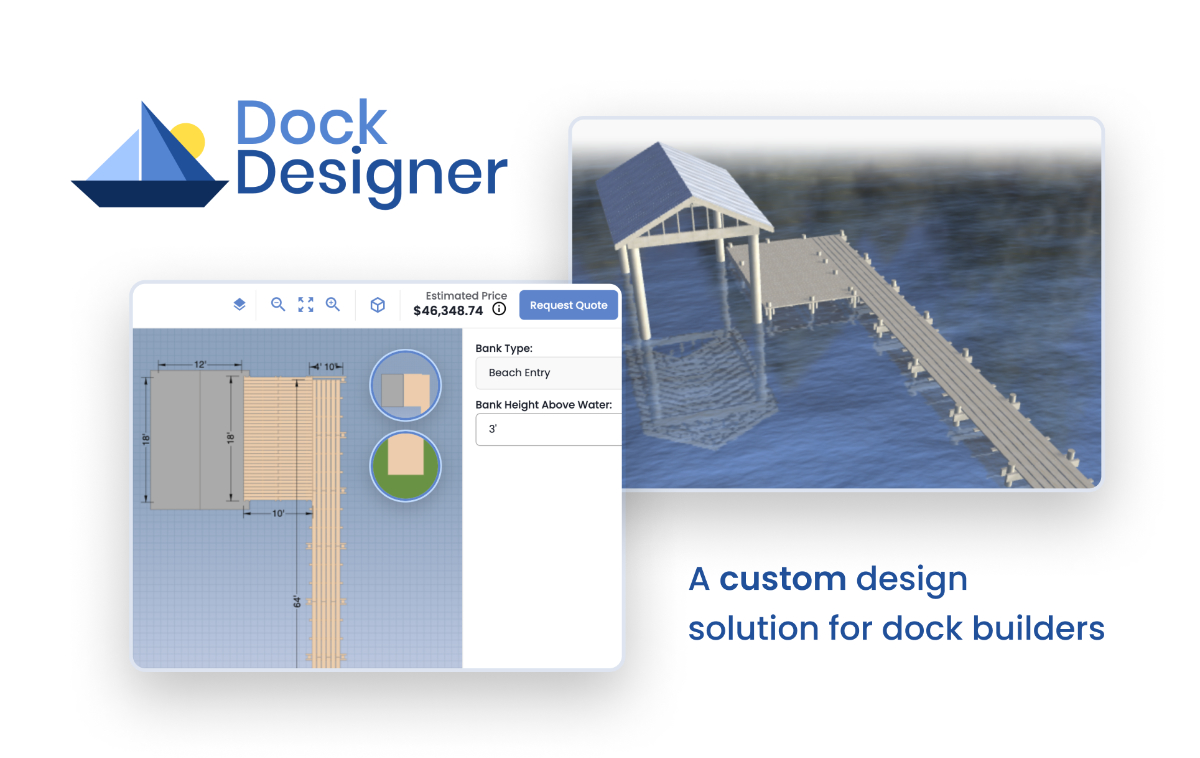The image size is (1200, 758).
Task: Zoom in on the dock plan
Action: tap(333, 305)
